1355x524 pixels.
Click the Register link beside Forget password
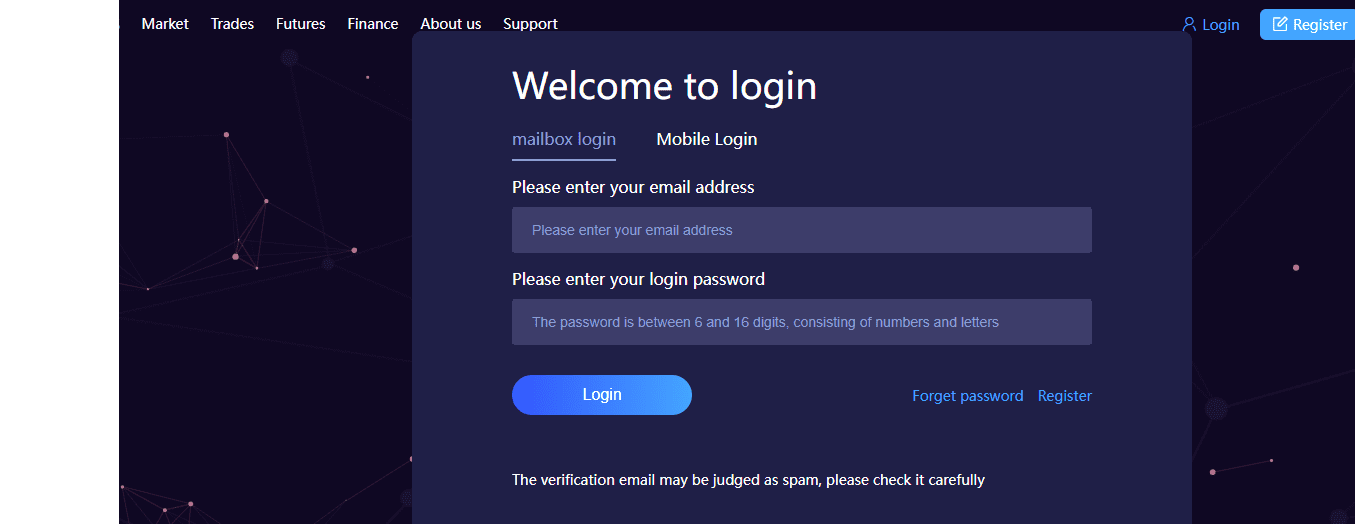pyautogui.click(x=1065, y=396)
